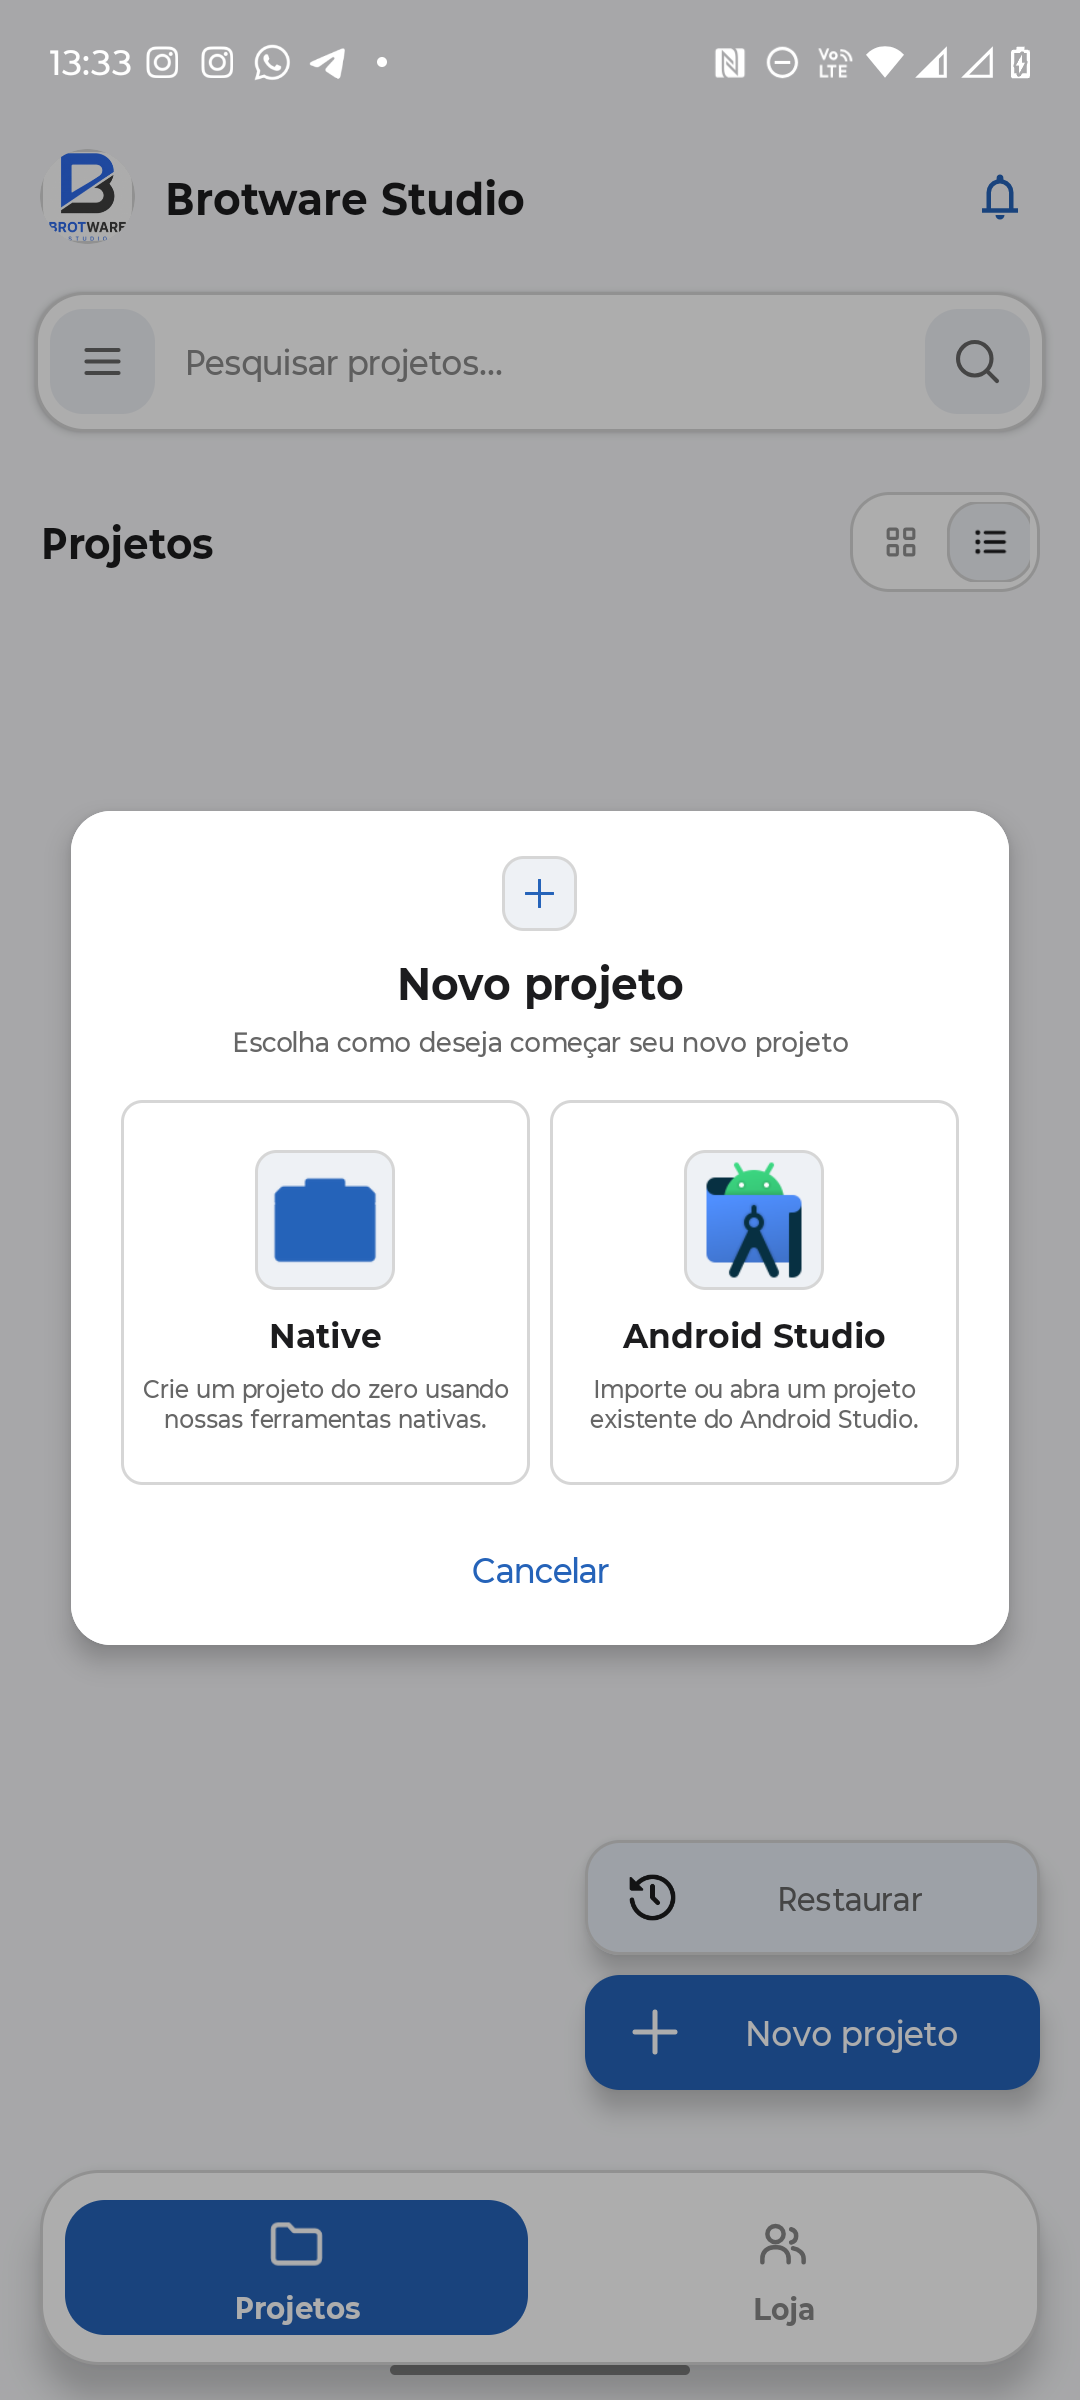Open the Projetos bottom tab
The width and height of the screenshot is (1080, 2400).
(x=296, y=2267)
